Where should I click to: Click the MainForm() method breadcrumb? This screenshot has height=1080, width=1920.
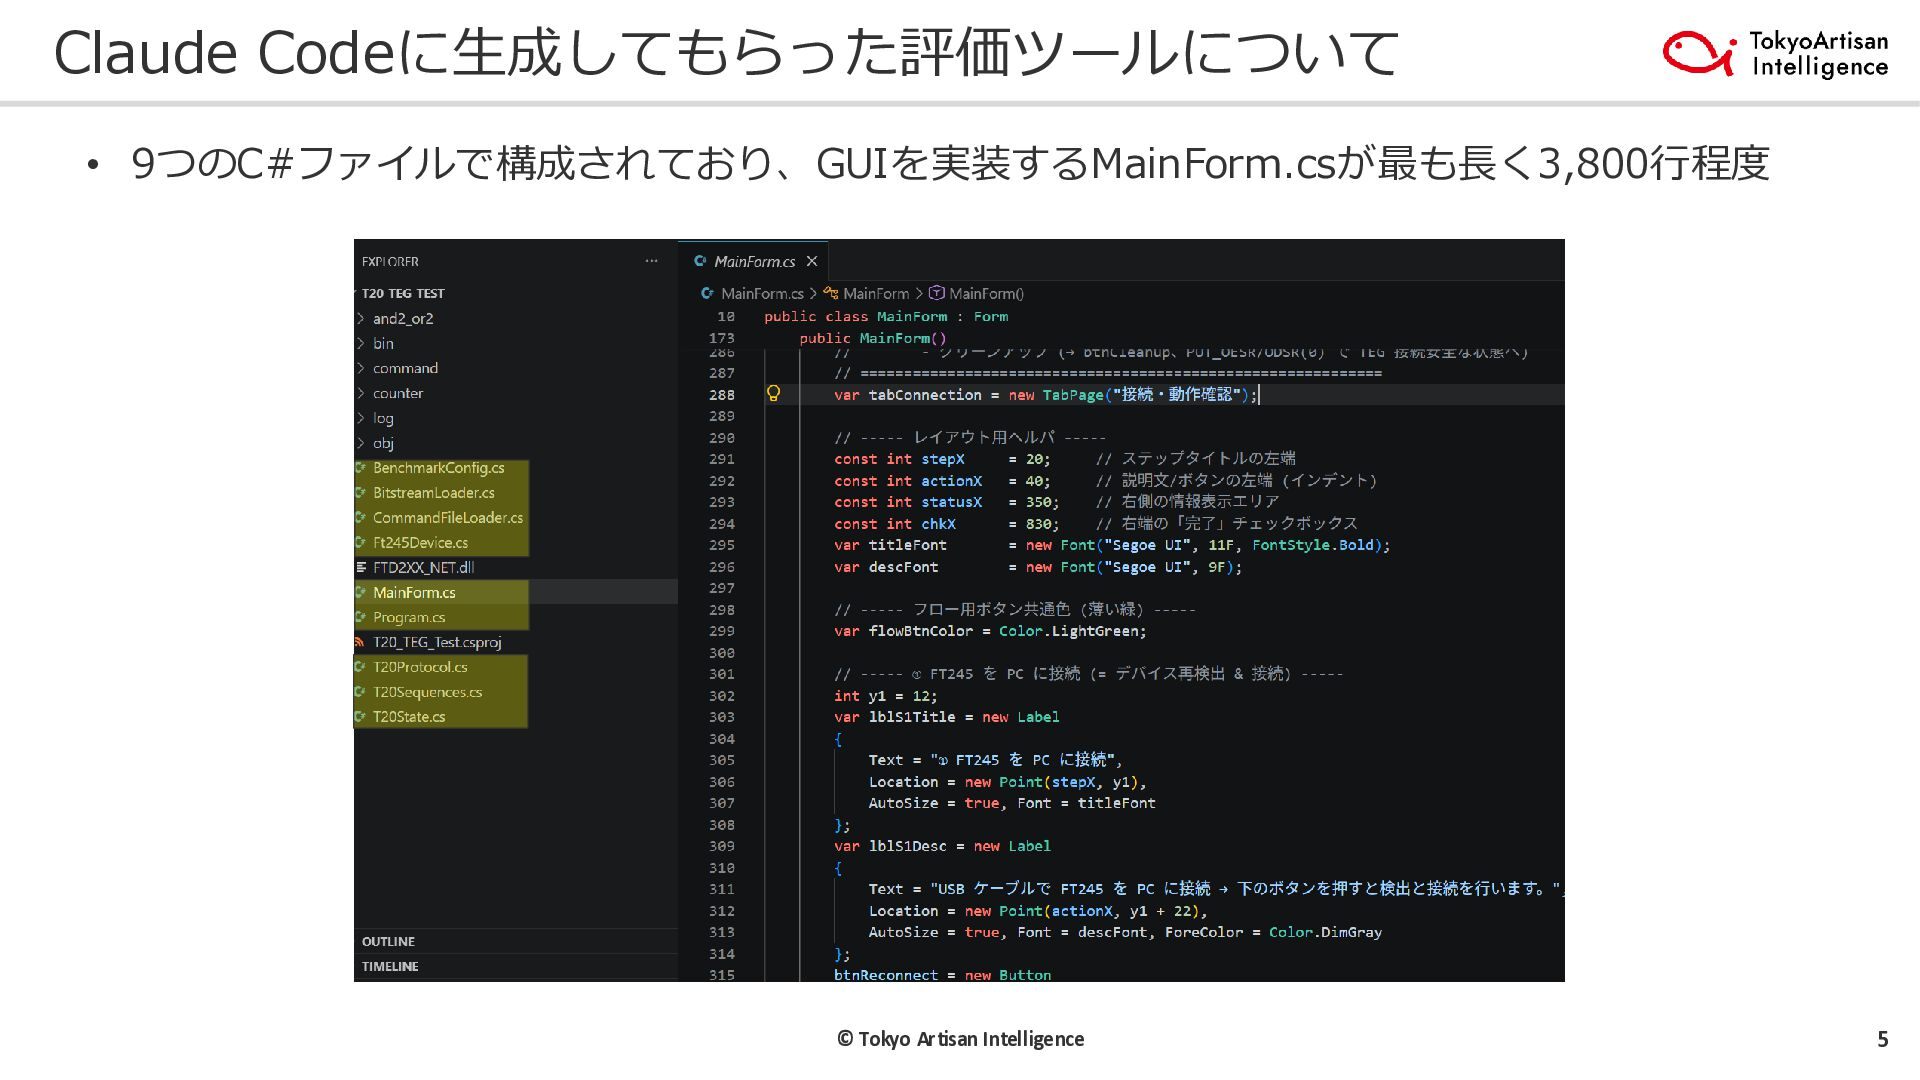click(986, 294)
